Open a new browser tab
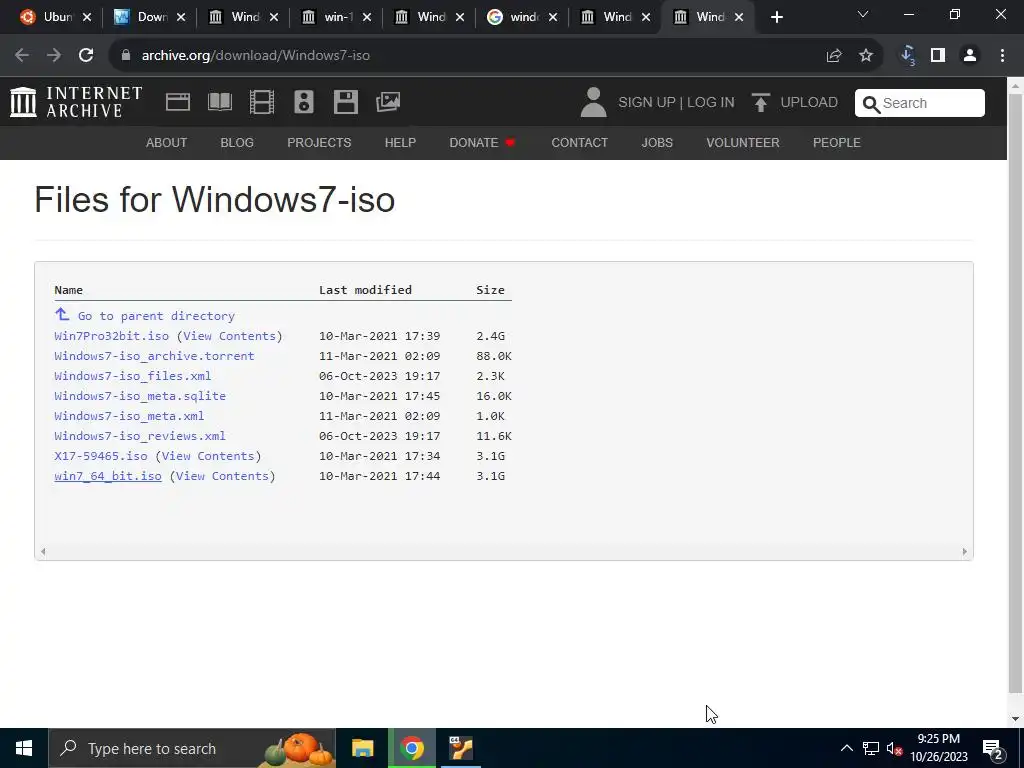This screenshot has width=1024, height=768. point(776,18)
